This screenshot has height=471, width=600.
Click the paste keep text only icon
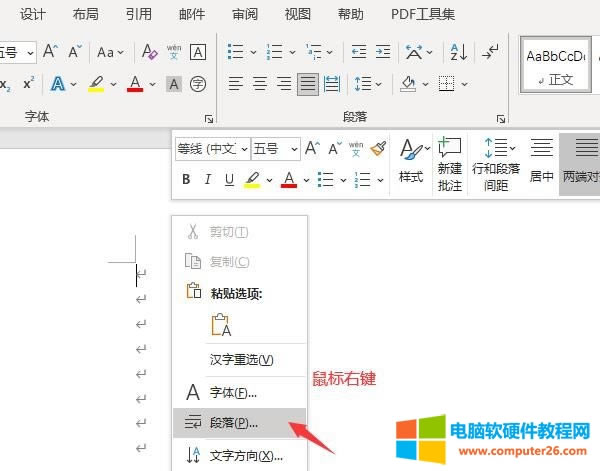pyautogui.click(x=221, y=325)
